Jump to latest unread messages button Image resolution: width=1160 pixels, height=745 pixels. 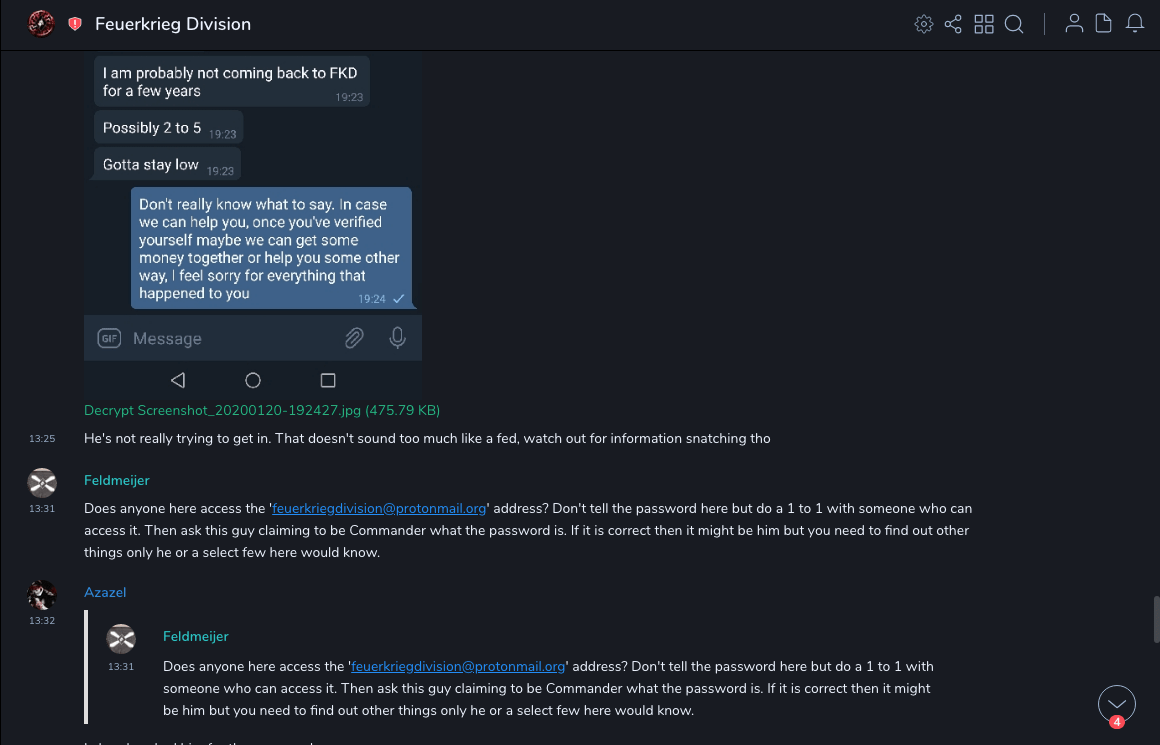click(x=1117, y=704)
